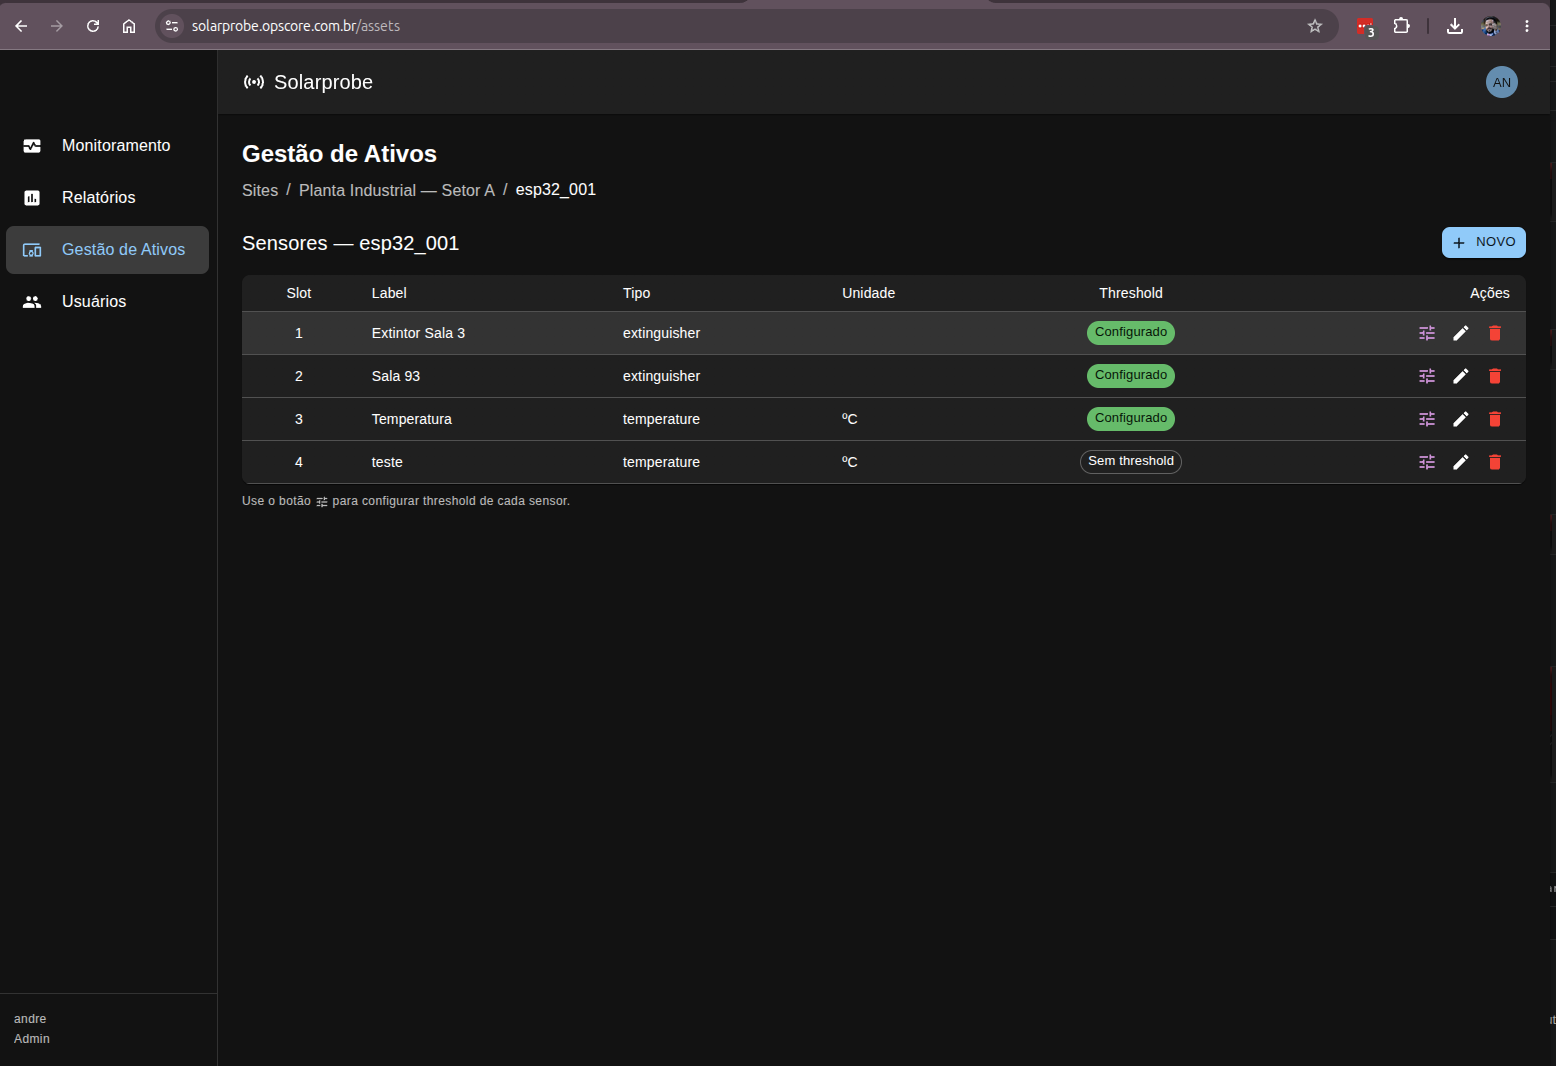
Task: Edit the Temperatura sensor with the pencil icon
Action: click(1461, 419)
